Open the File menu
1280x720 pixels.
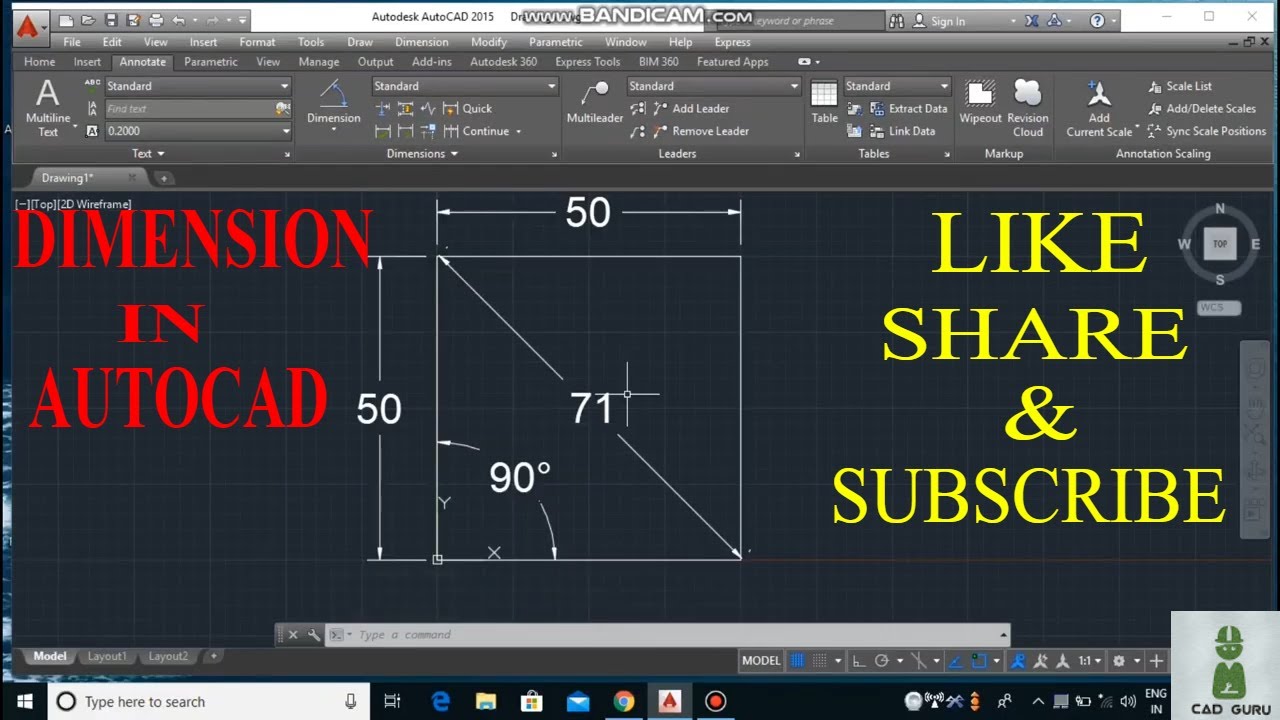coord(72,42)
